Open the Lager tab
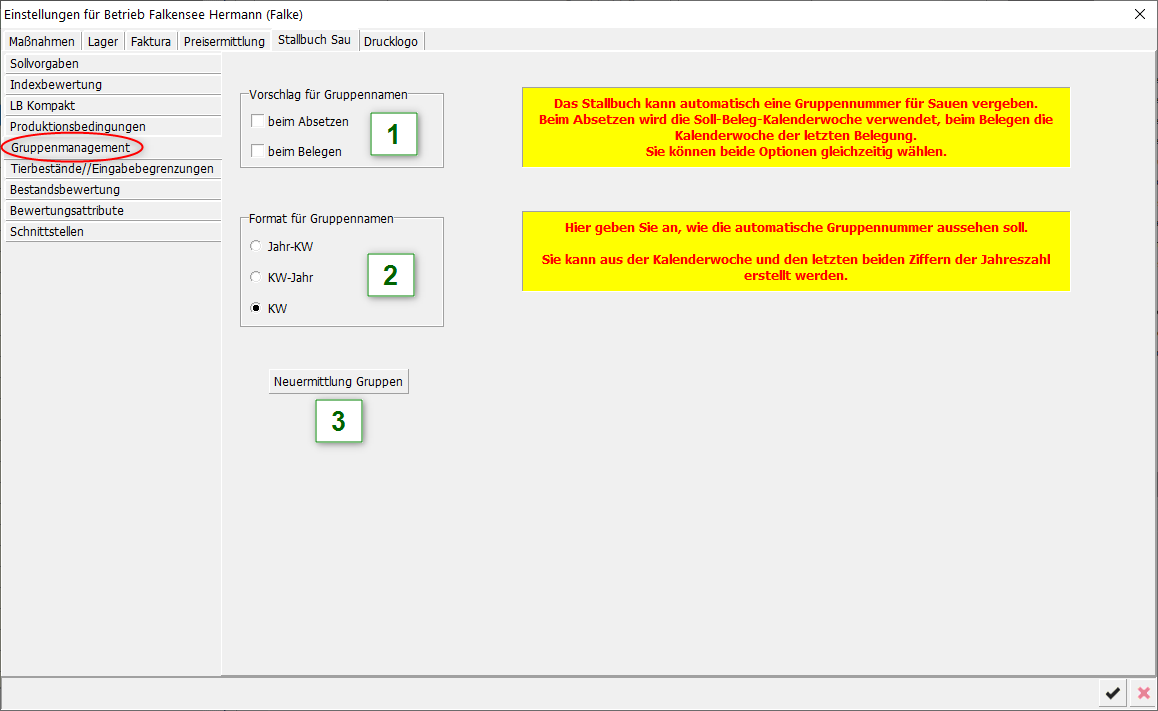Screen dimensions: 1158x711 [103, 41]
